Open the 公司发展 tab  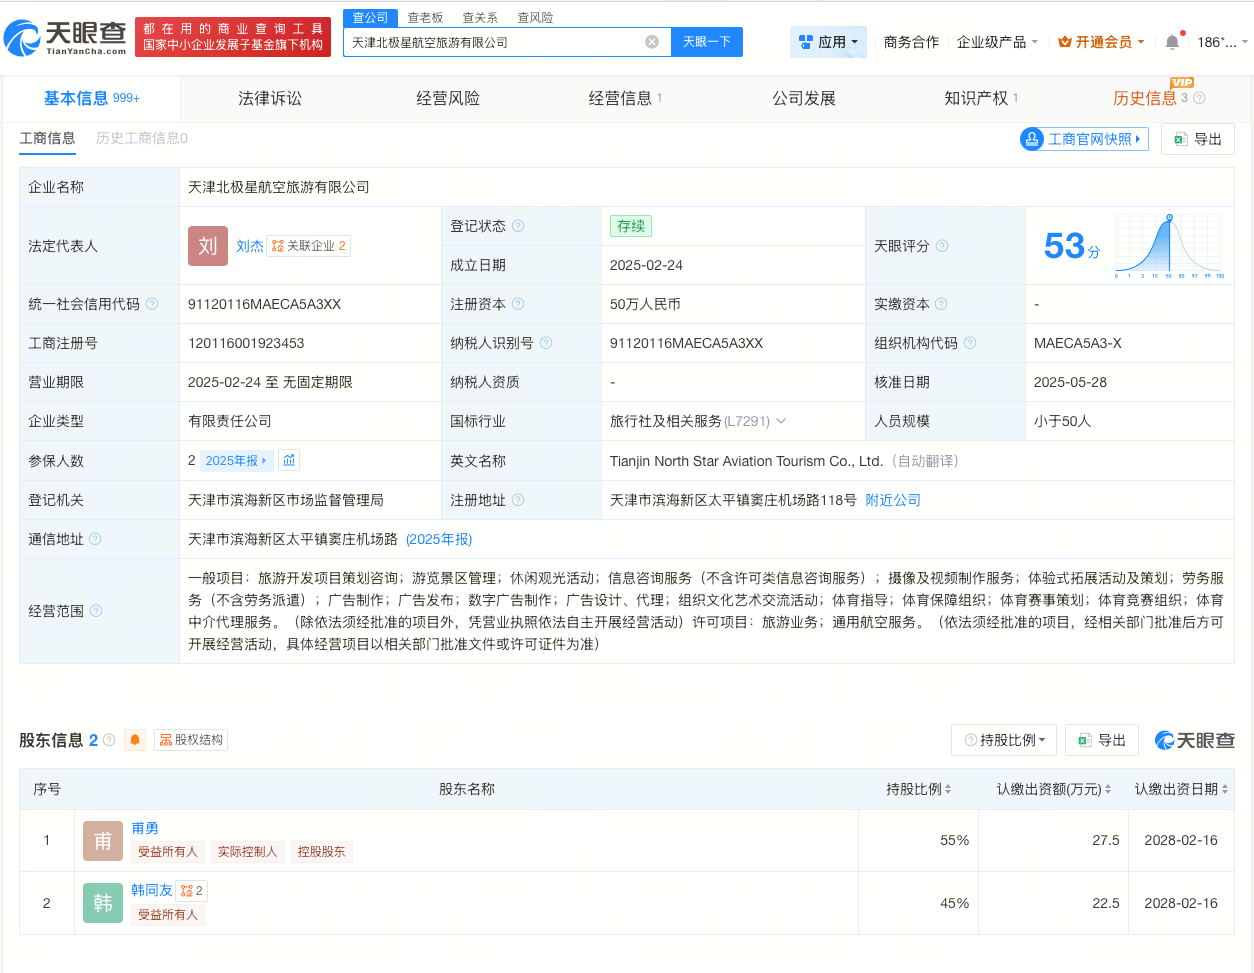click(804, 98)
